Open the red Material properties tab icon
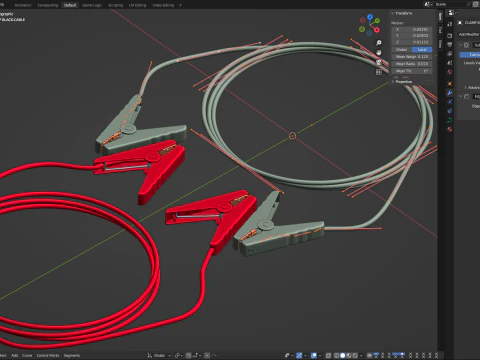This screenshot has width=480, height=360. 450,129
